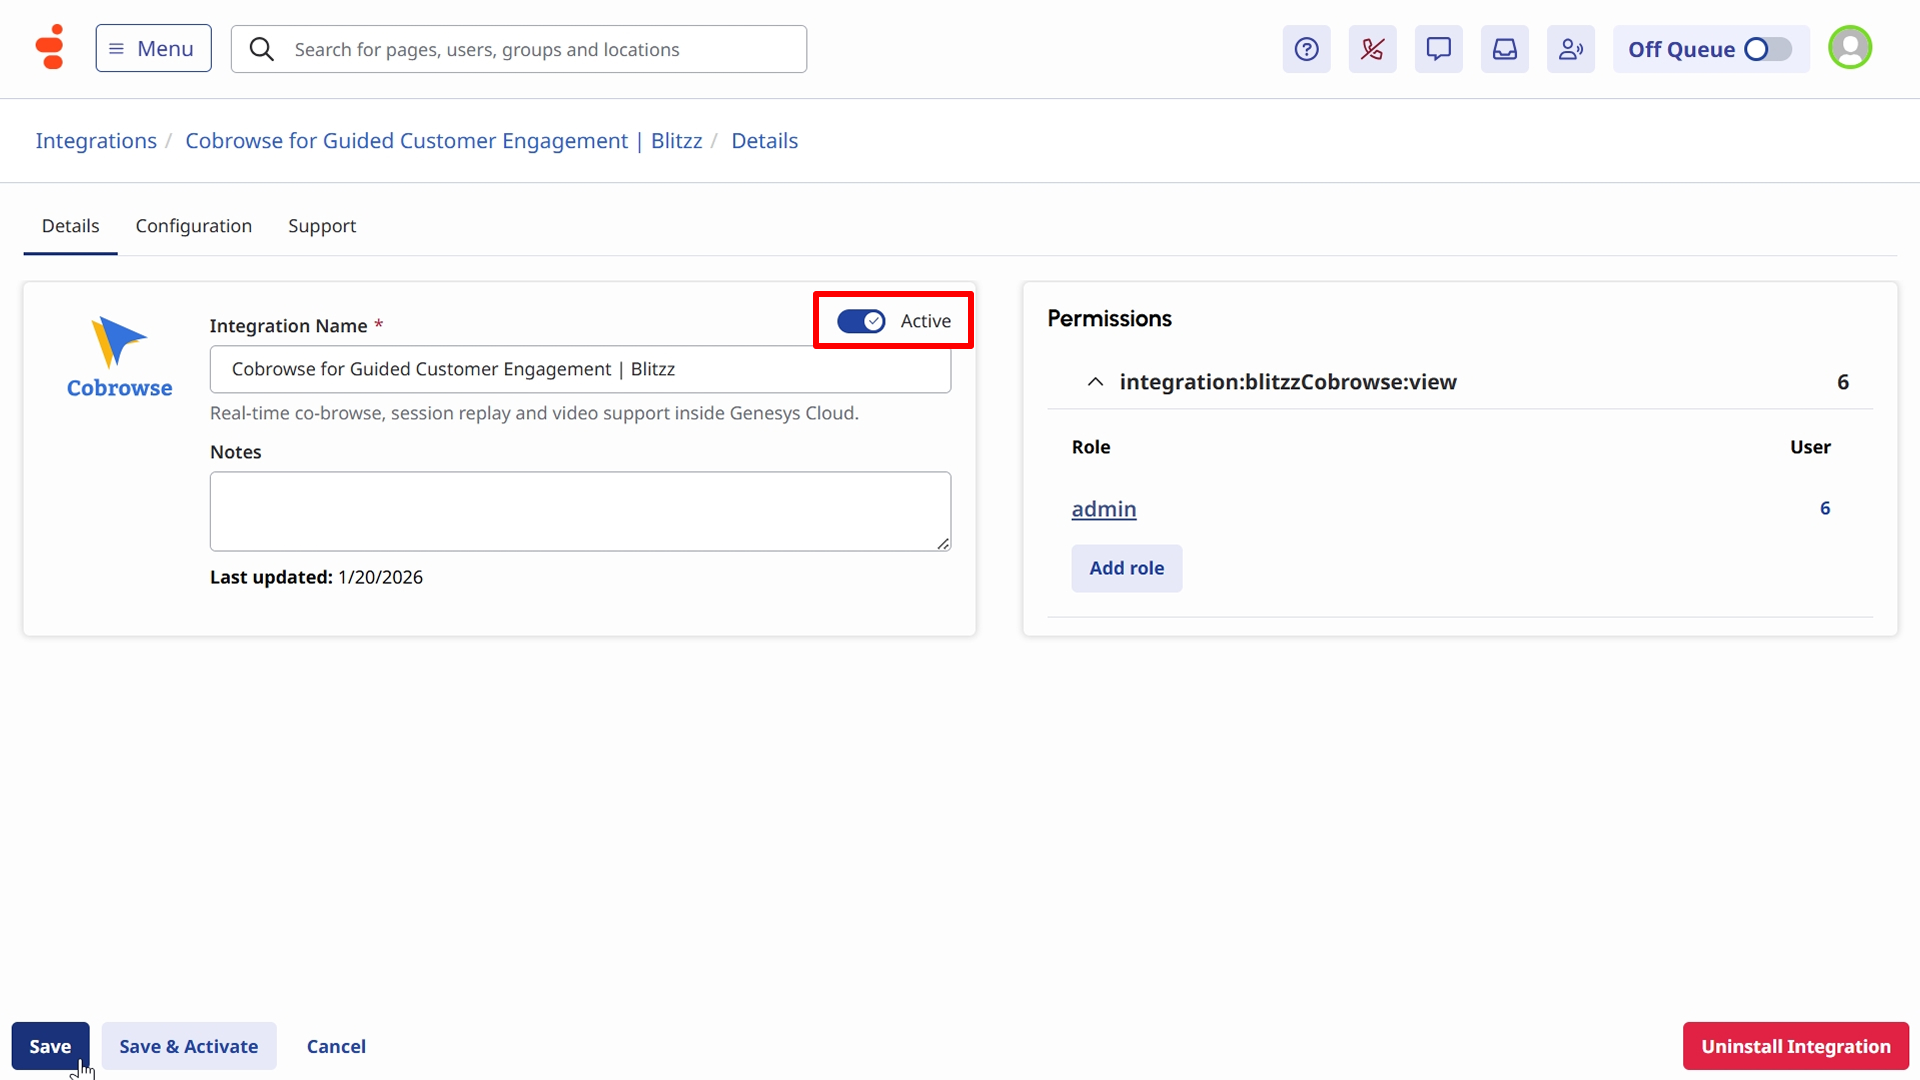Collapse the integration:blitzzCobrowse:view permission
This screenshot has height=1080, width=1920.
[x=1095, y=382]
